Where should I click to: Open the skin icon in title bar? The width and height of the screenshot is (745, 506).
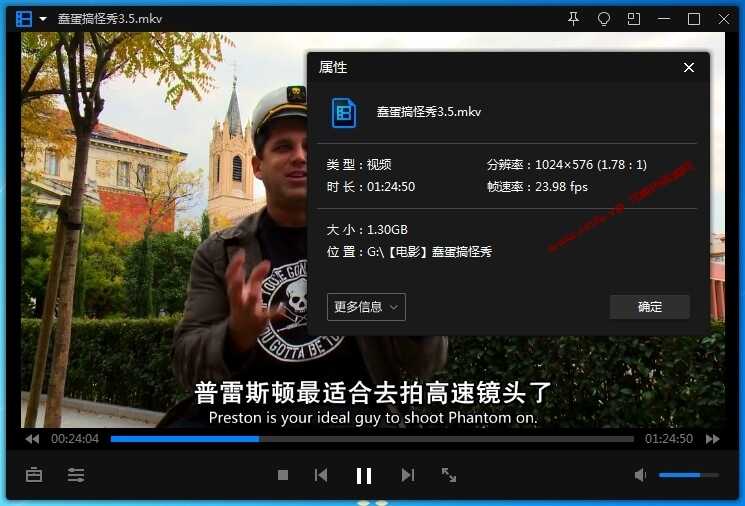tap(603, 19)
